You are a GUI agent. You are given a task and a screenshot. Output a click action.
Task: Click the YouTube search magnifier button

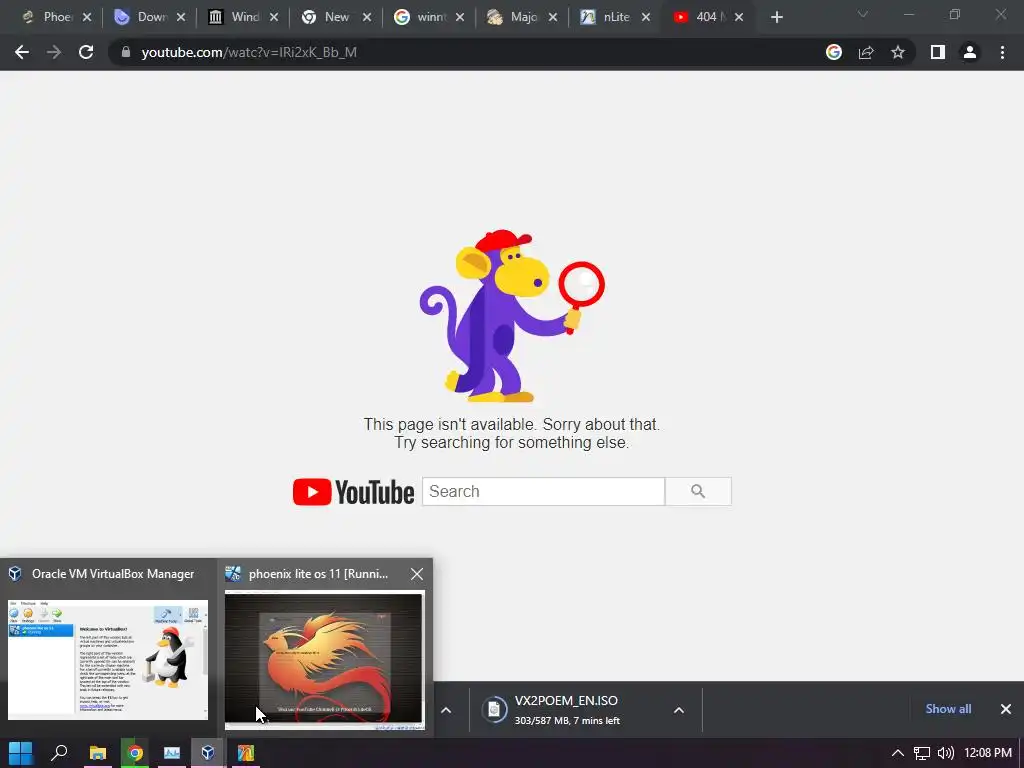698,491
